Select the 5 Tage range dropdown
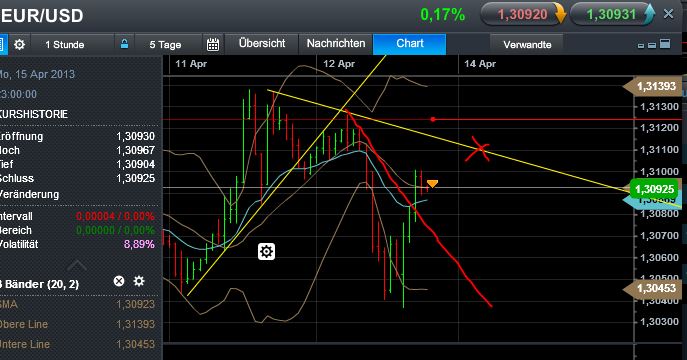 (x=165, y=45)
